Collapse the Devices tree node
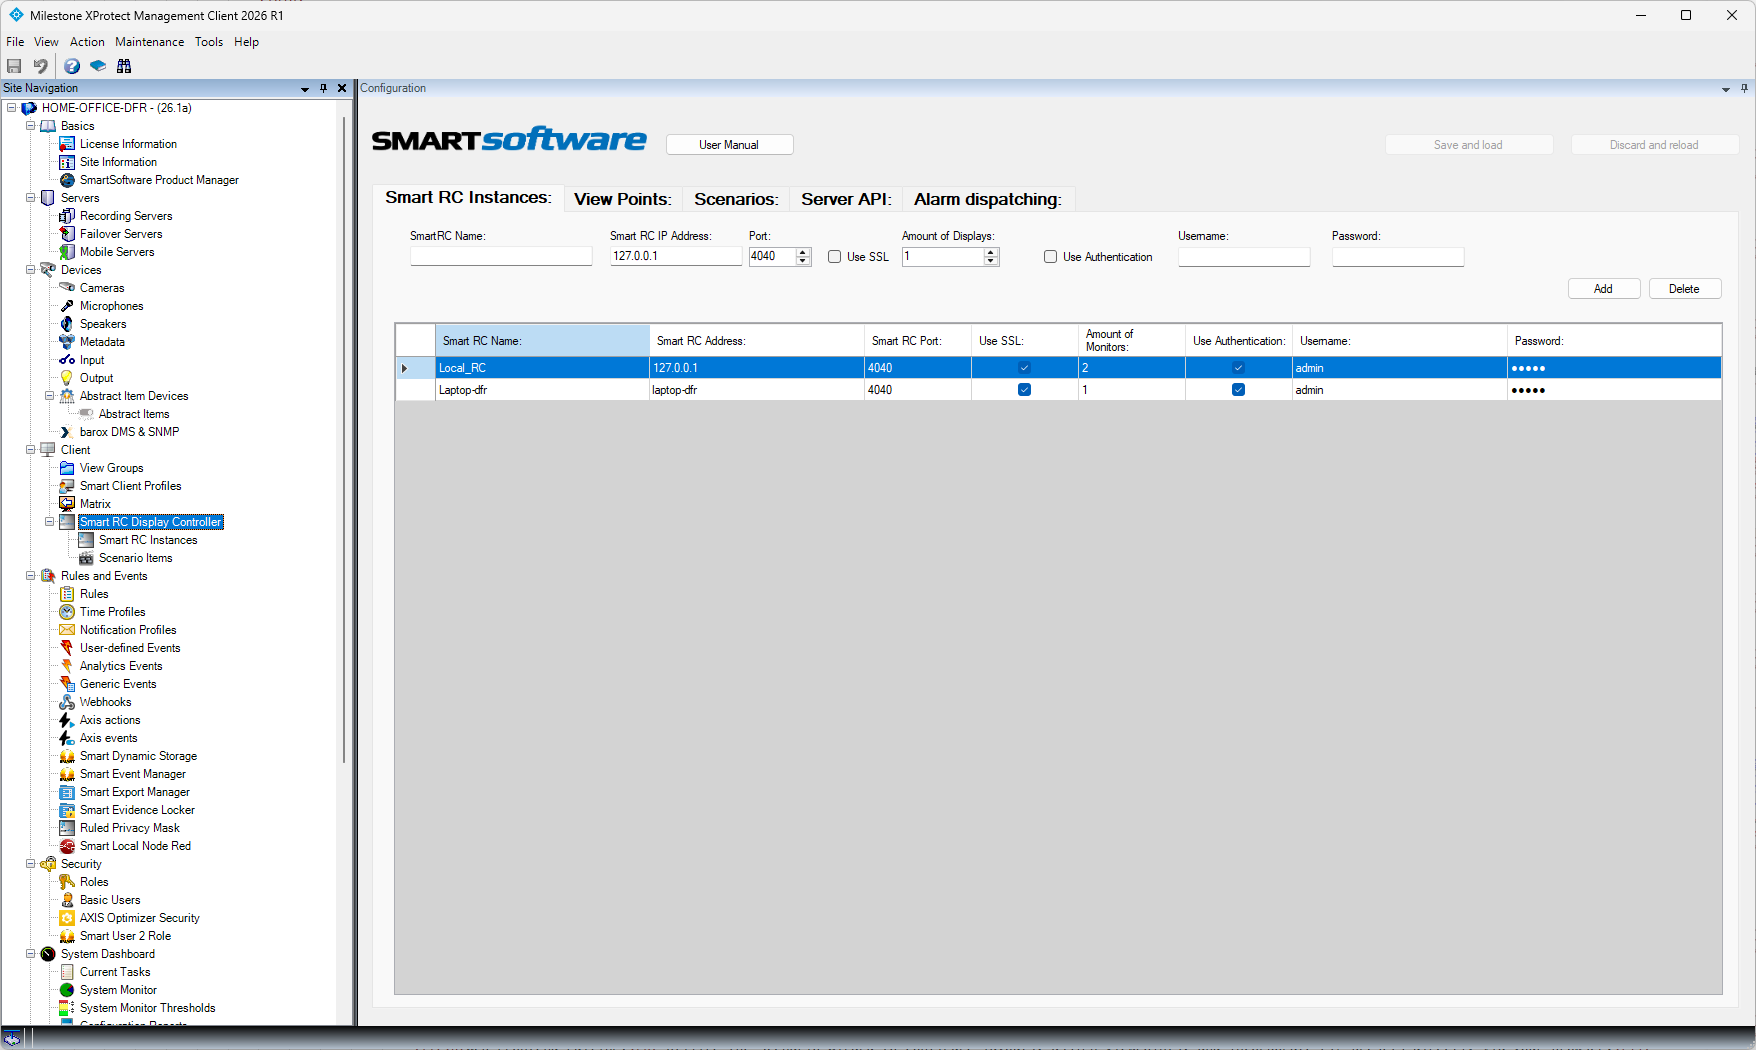1756x1050 pixels. click(x=30, y=270)
